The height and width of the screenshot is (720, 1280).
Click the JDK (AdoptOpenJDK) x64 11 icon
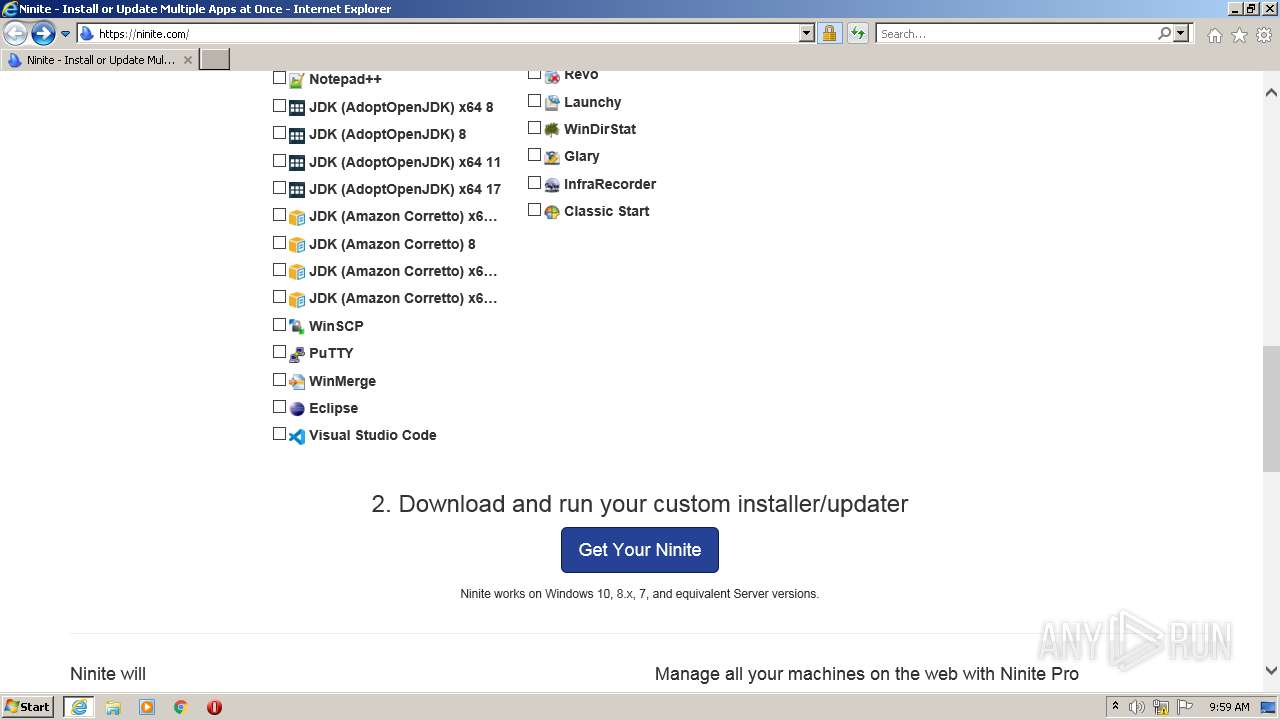[x=296, y=162]
